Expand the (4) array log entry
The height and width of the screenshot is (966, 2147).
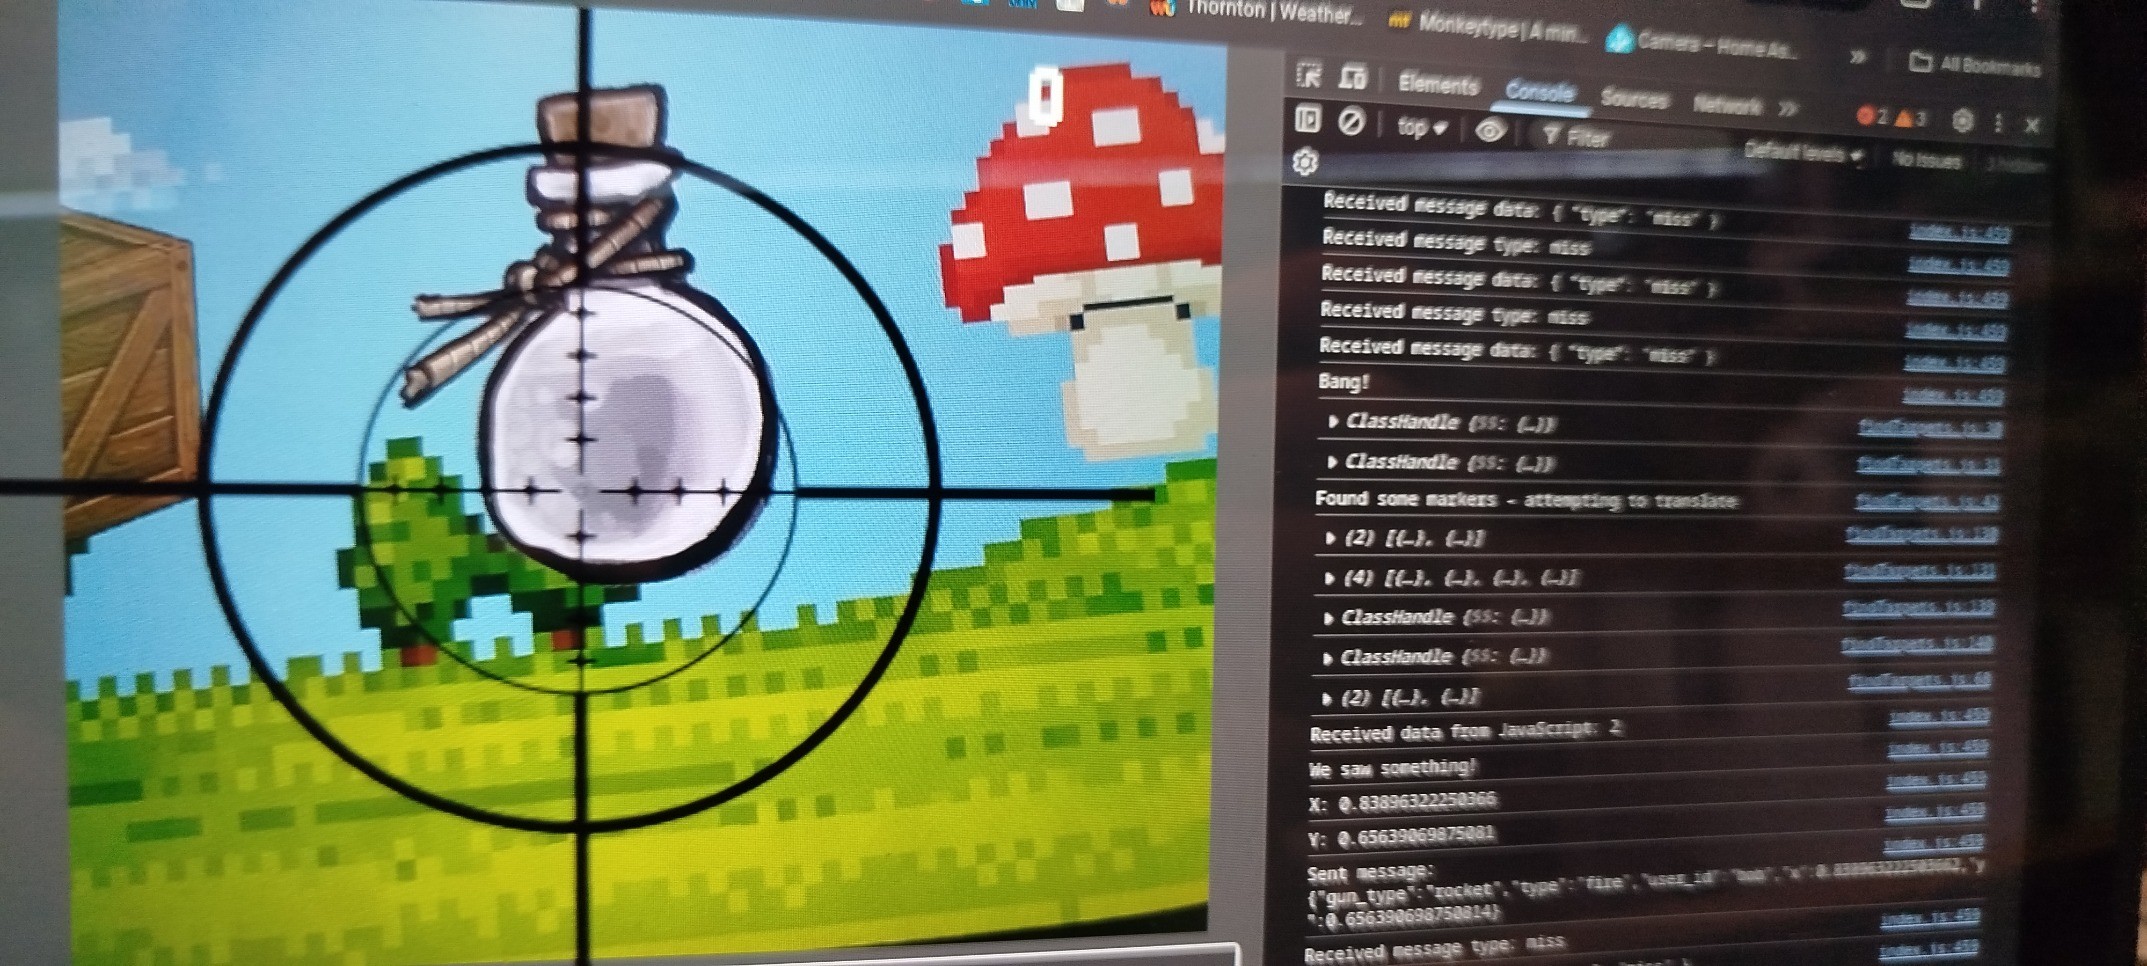1328,577
